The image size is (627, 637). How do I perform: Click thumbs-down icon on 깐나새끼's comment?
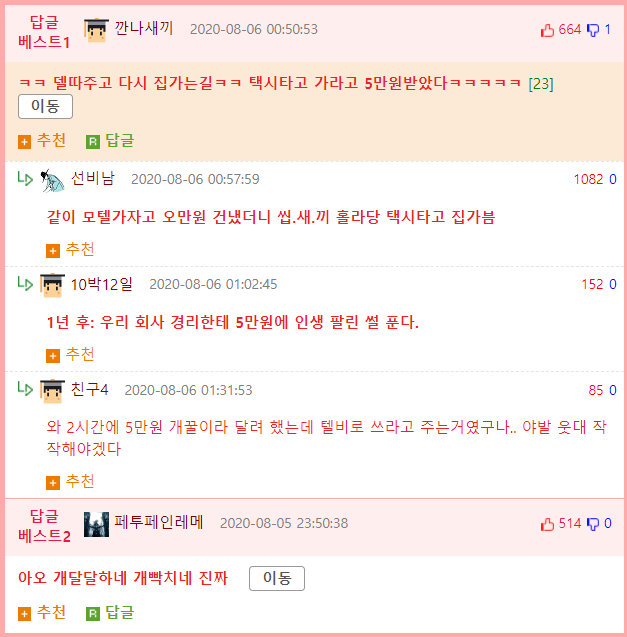593,30
